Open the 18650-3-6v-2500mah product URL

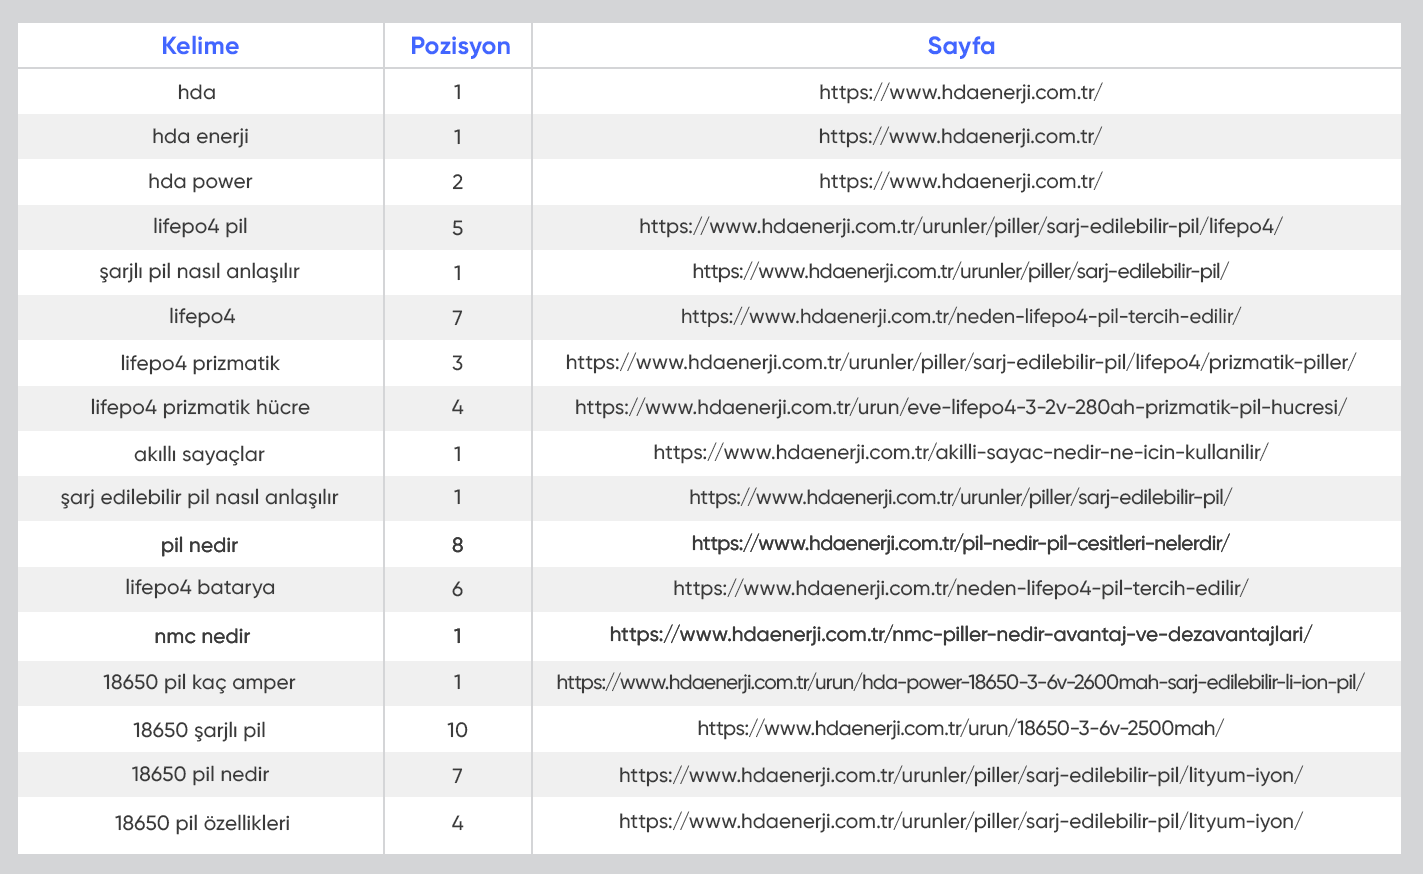pos(960,728)
